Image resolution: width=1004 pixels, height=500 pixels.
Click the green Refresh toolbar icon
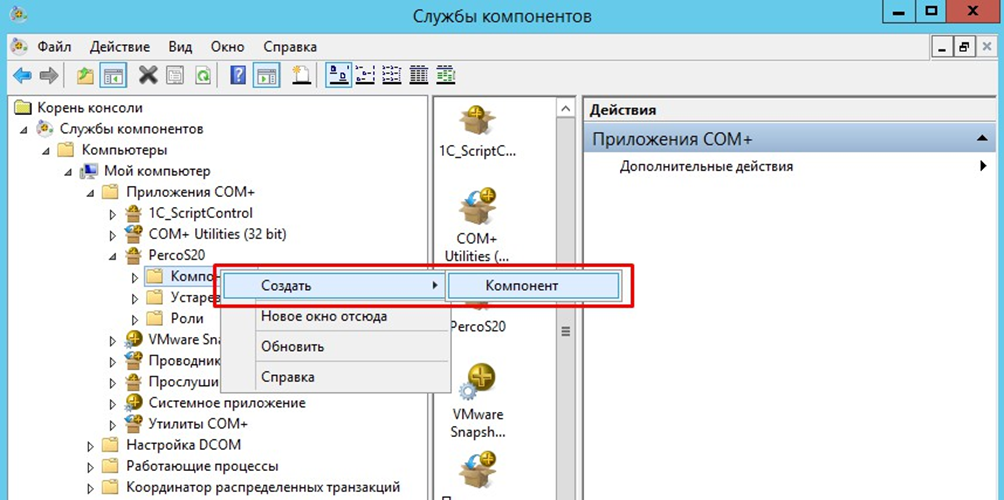[202, 76]
